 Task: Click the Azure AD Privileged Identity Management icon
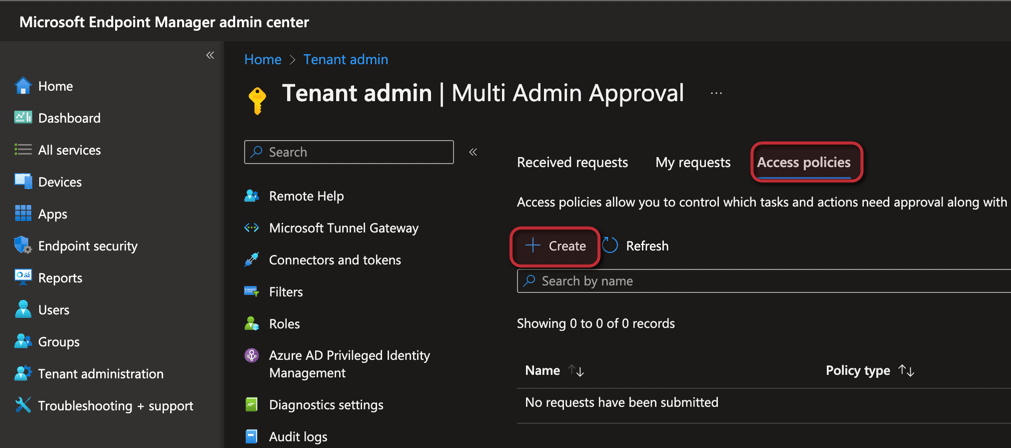[252, 356]
